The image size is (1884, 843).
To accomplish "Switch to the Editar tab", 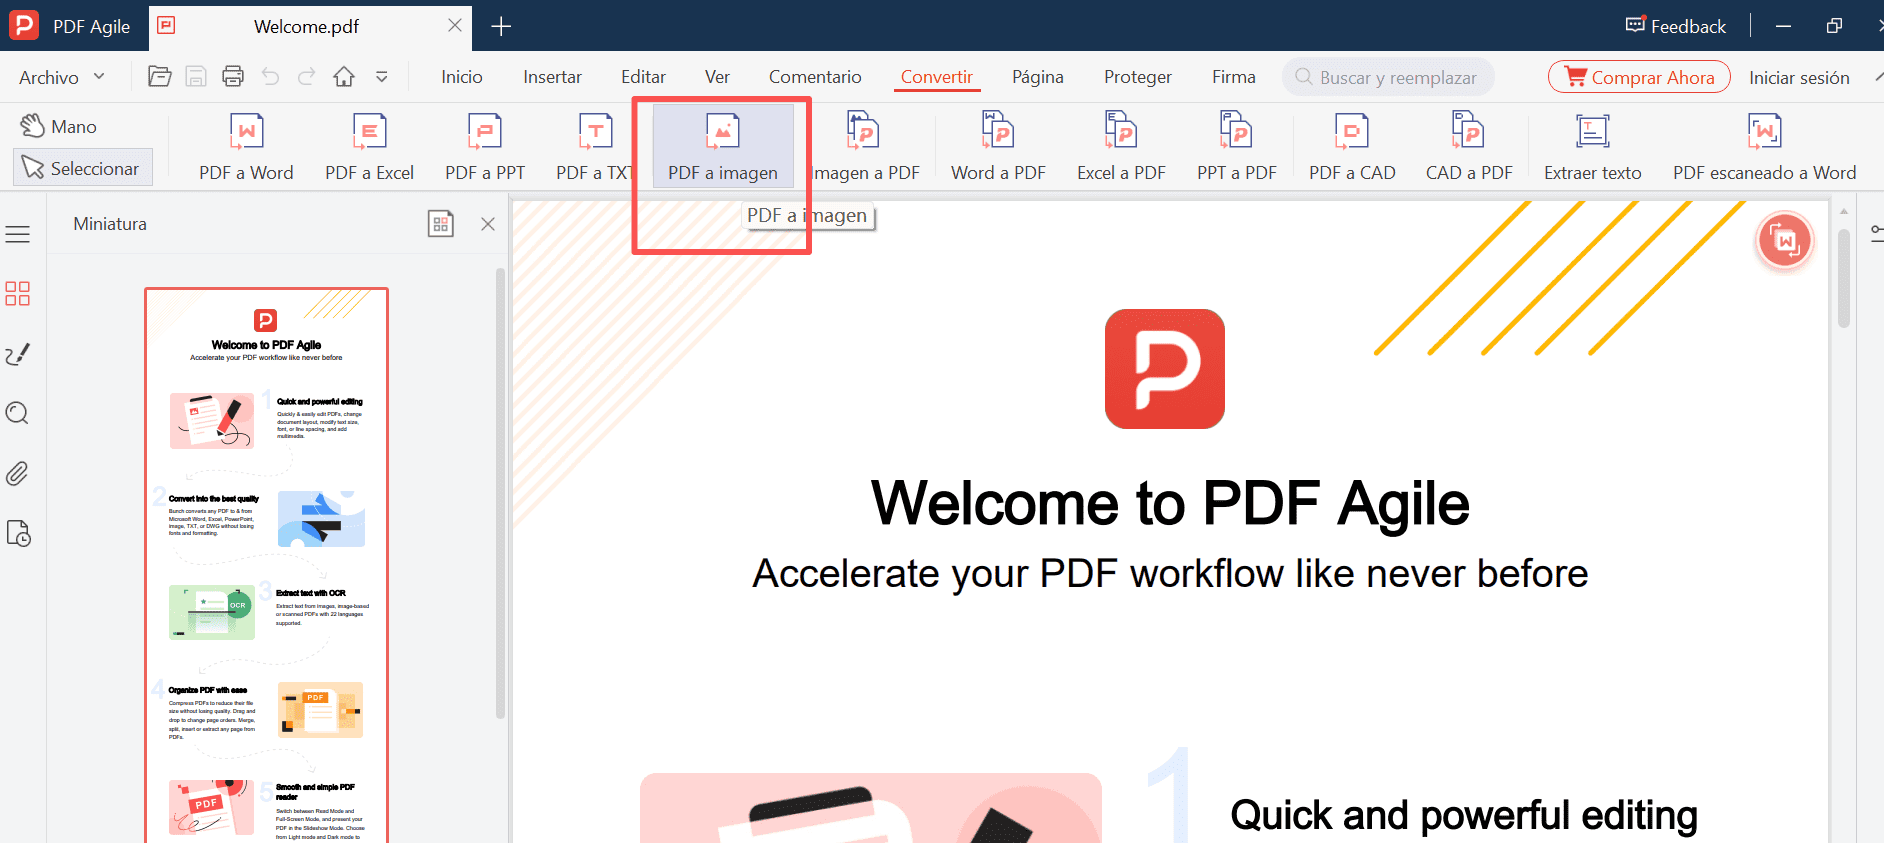I will [x=643, y=77].
